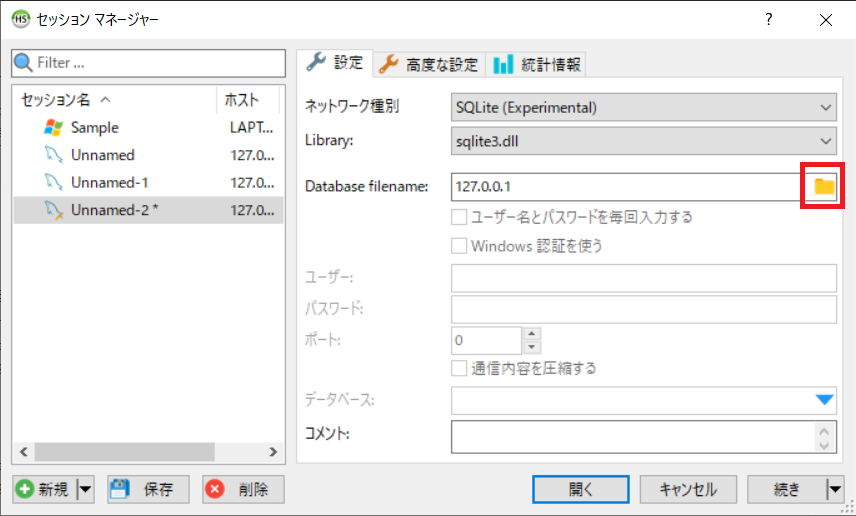Click the bar chart icon on 統計情報 tab

[x=503, y=64]
